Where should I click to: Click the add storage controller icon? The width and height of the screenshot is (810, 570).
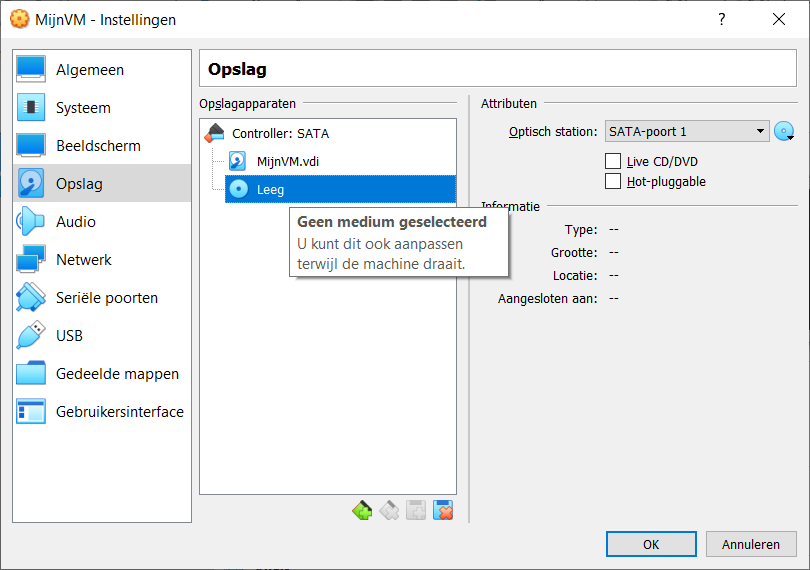click(x=362, y=511)
